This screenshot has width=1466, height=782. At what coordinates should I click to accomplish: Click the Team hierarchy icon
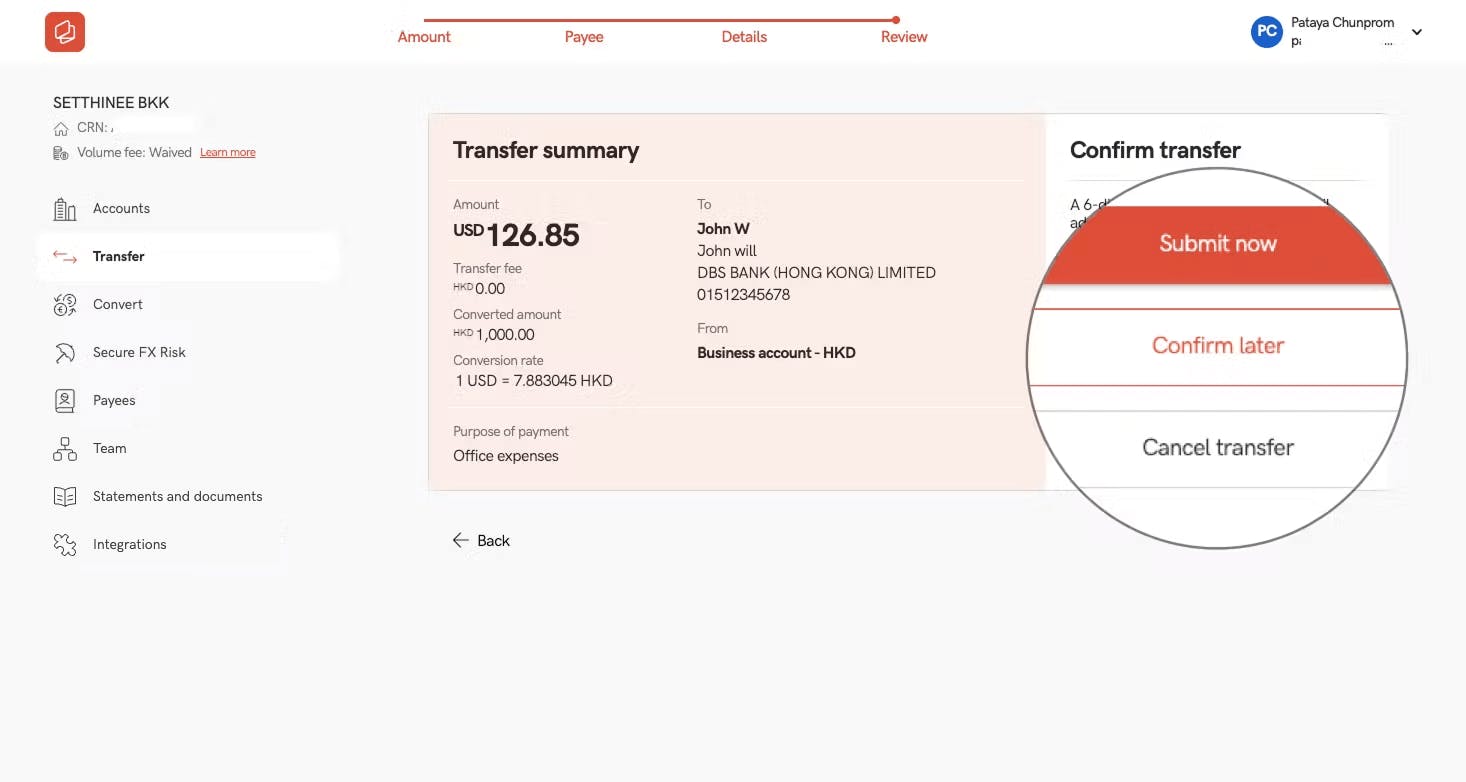pyautogui.click(x=65, y=449)
